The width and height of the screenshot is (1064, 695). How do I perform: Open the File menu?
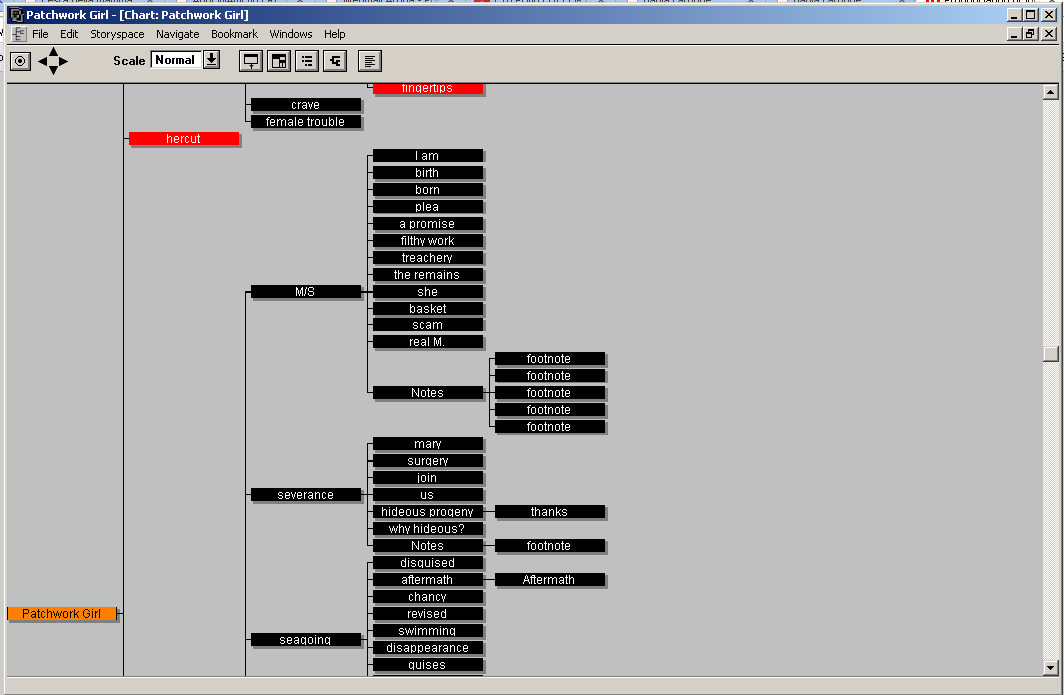click(x=41, y=34)
